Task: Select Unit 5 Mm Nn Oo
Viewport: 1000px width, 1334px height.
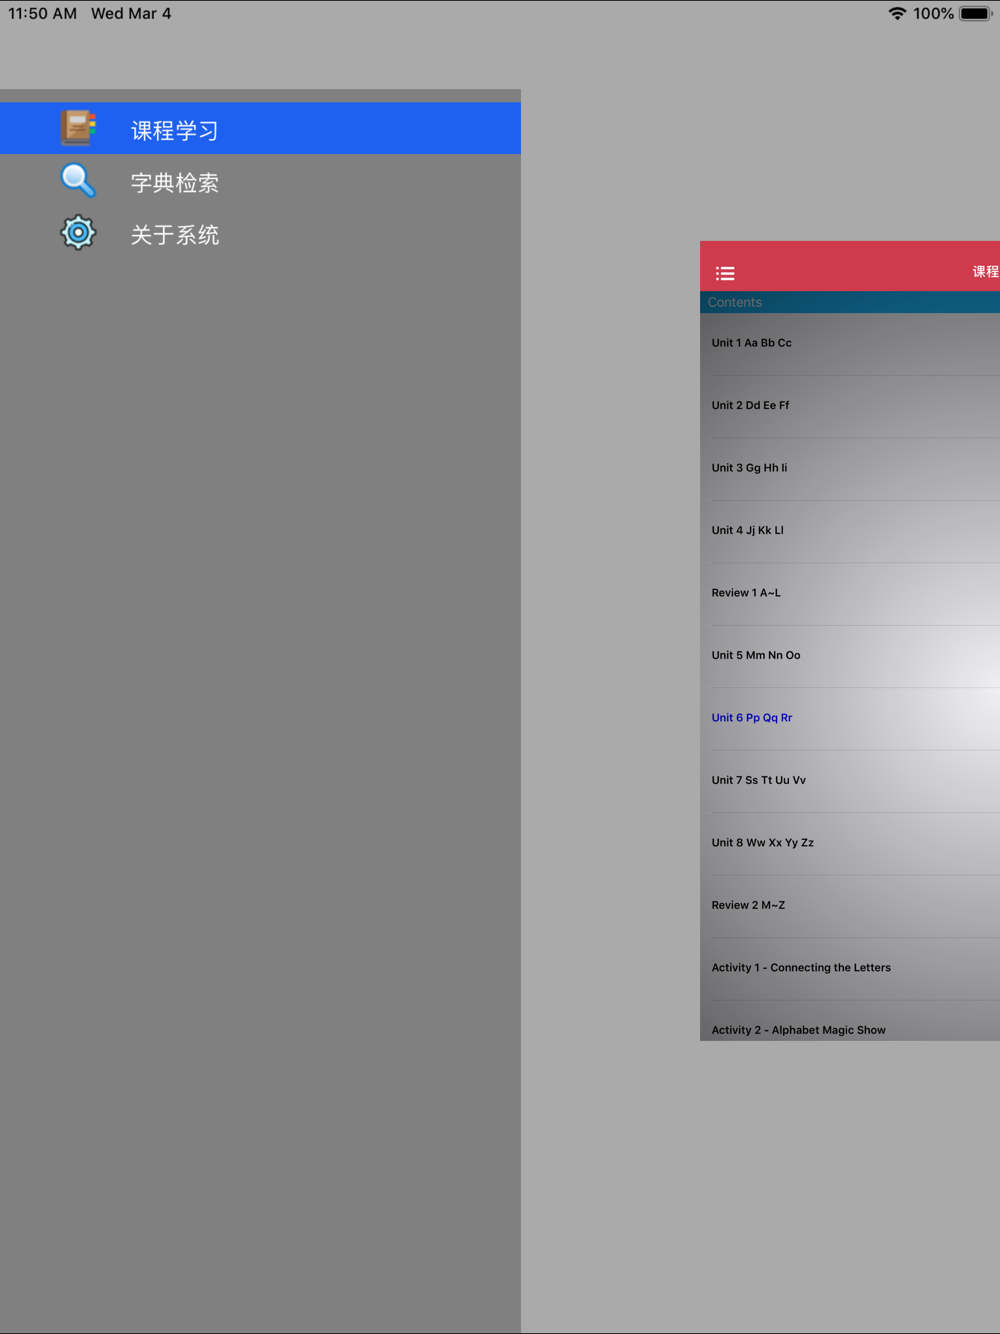Action: point(850,656)
